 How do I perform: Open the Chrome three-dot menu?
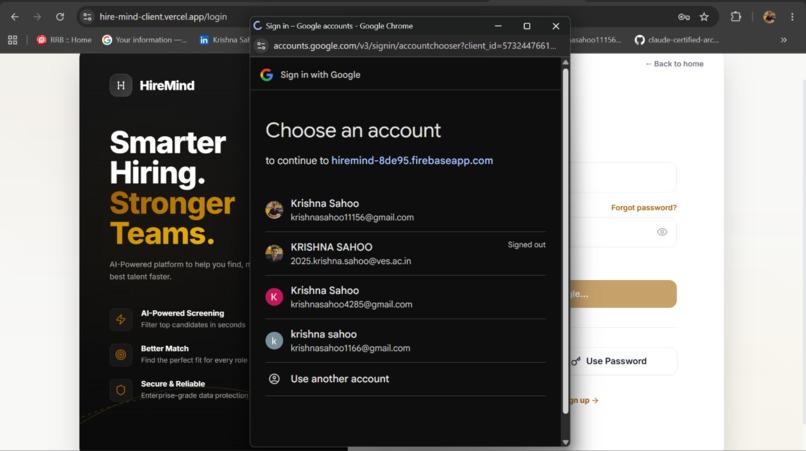tap(792, 17)
